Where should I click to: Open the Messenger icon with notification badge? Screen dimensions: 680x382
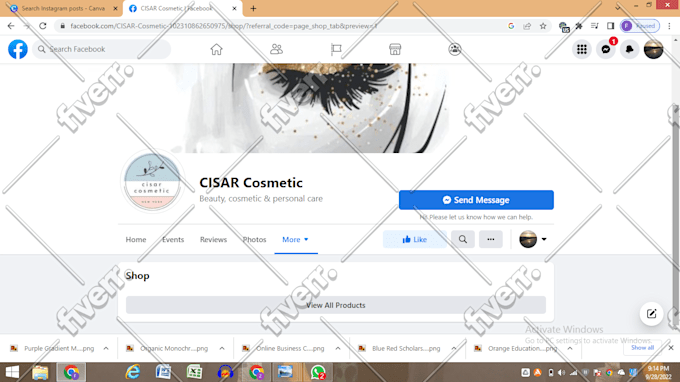pos(606,49)
